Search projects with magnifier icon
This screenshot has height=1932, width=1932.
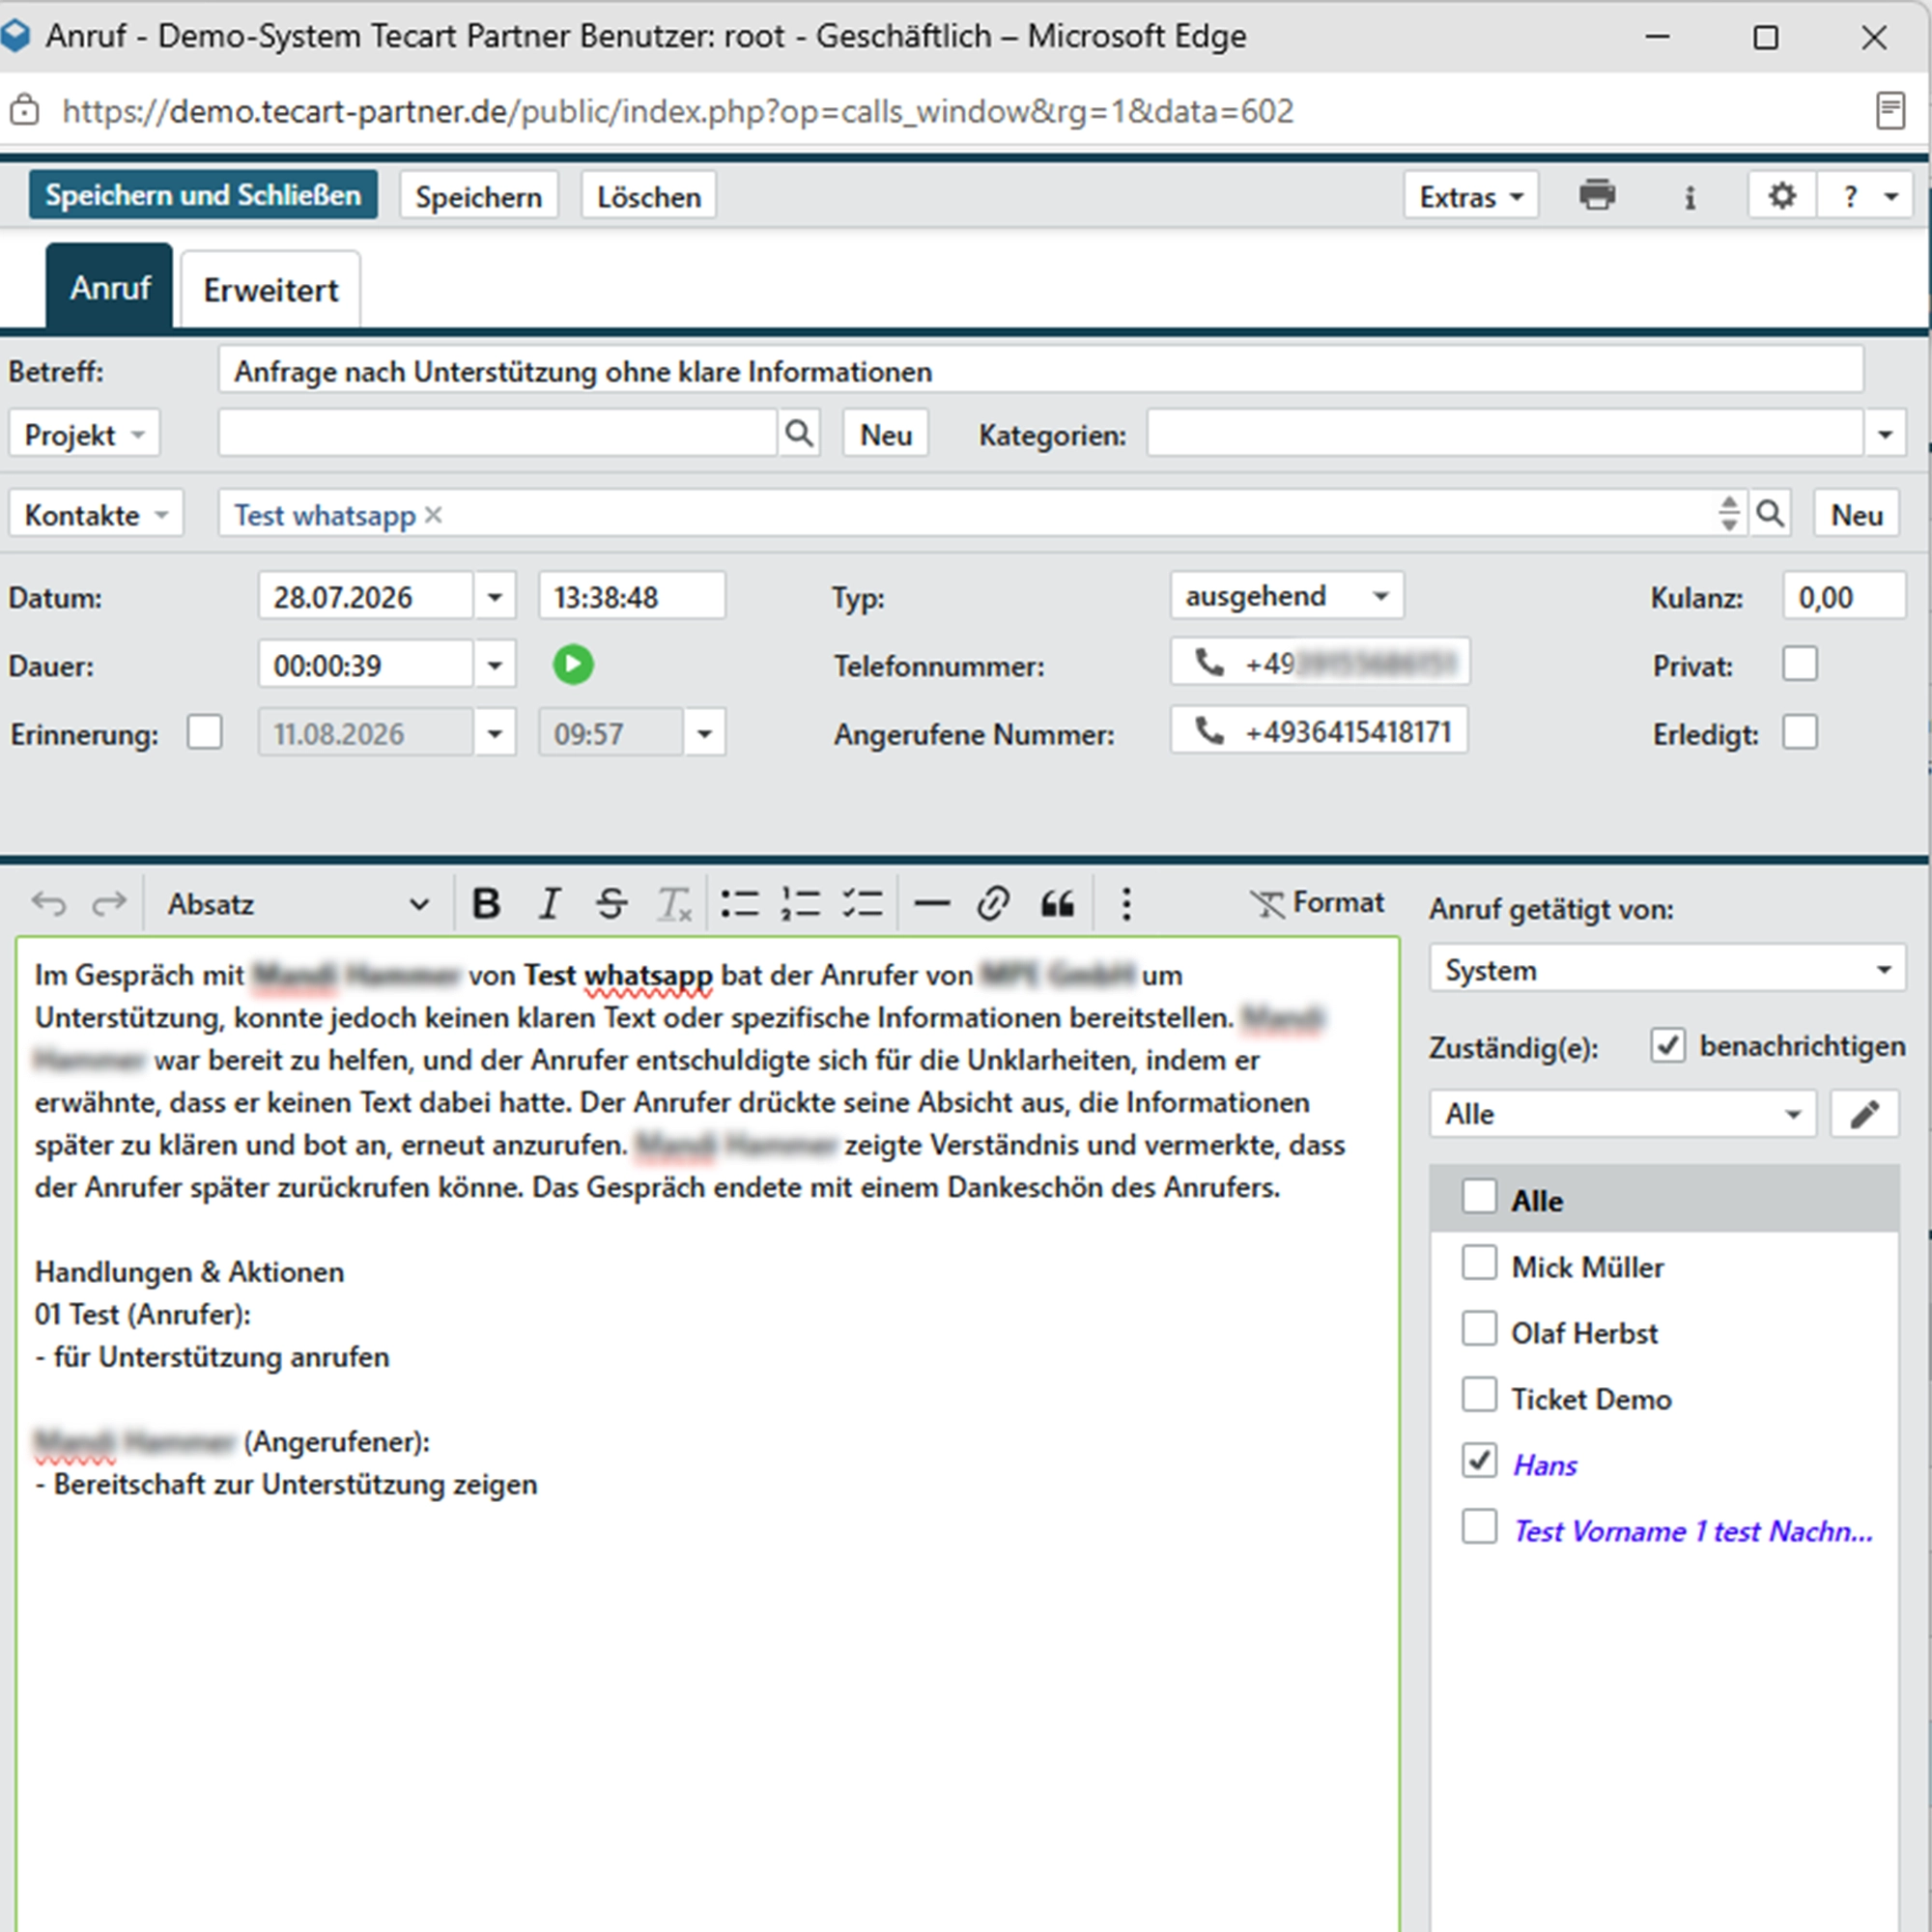click(x=799, y=434)
